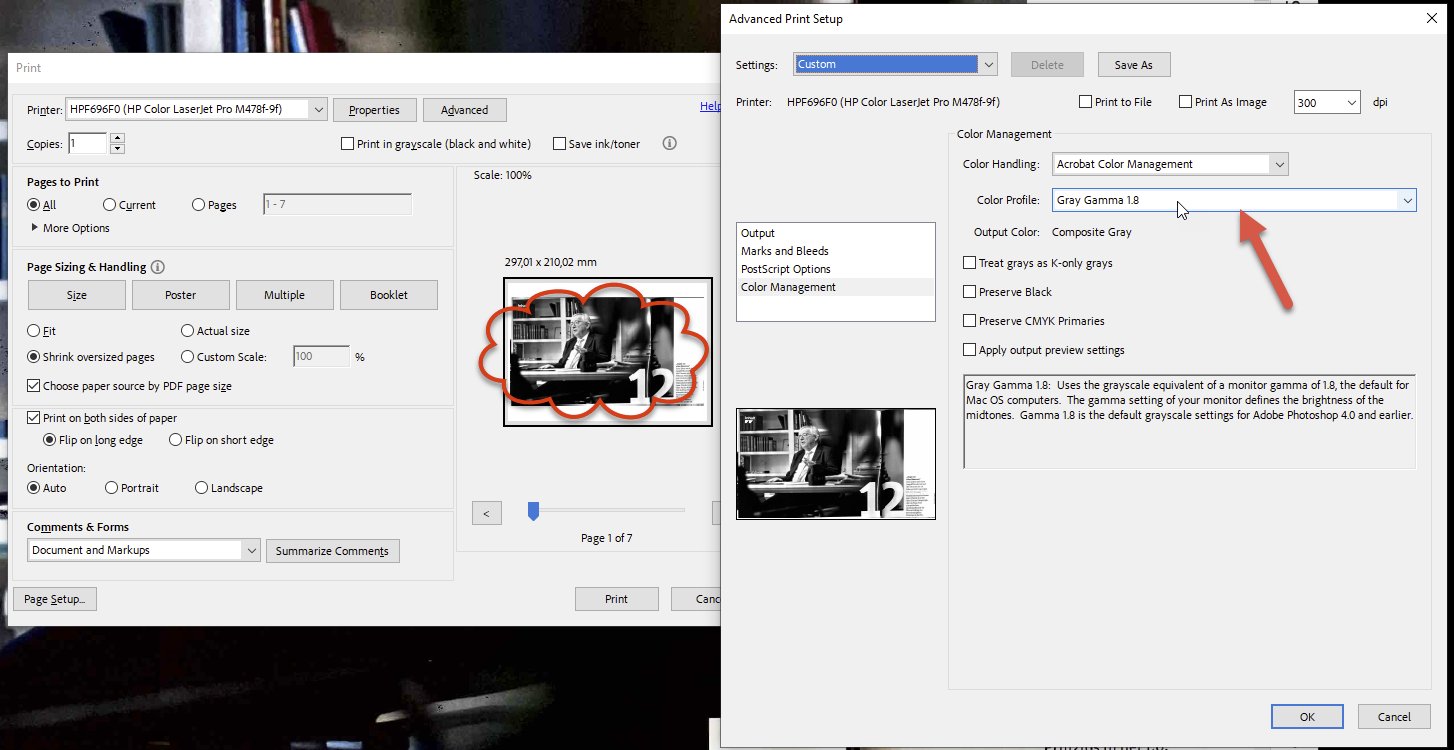The height and width of the screenshot is (750, 1454).
Task: Choose Landscape orientation
Action: tap(200, 487)
